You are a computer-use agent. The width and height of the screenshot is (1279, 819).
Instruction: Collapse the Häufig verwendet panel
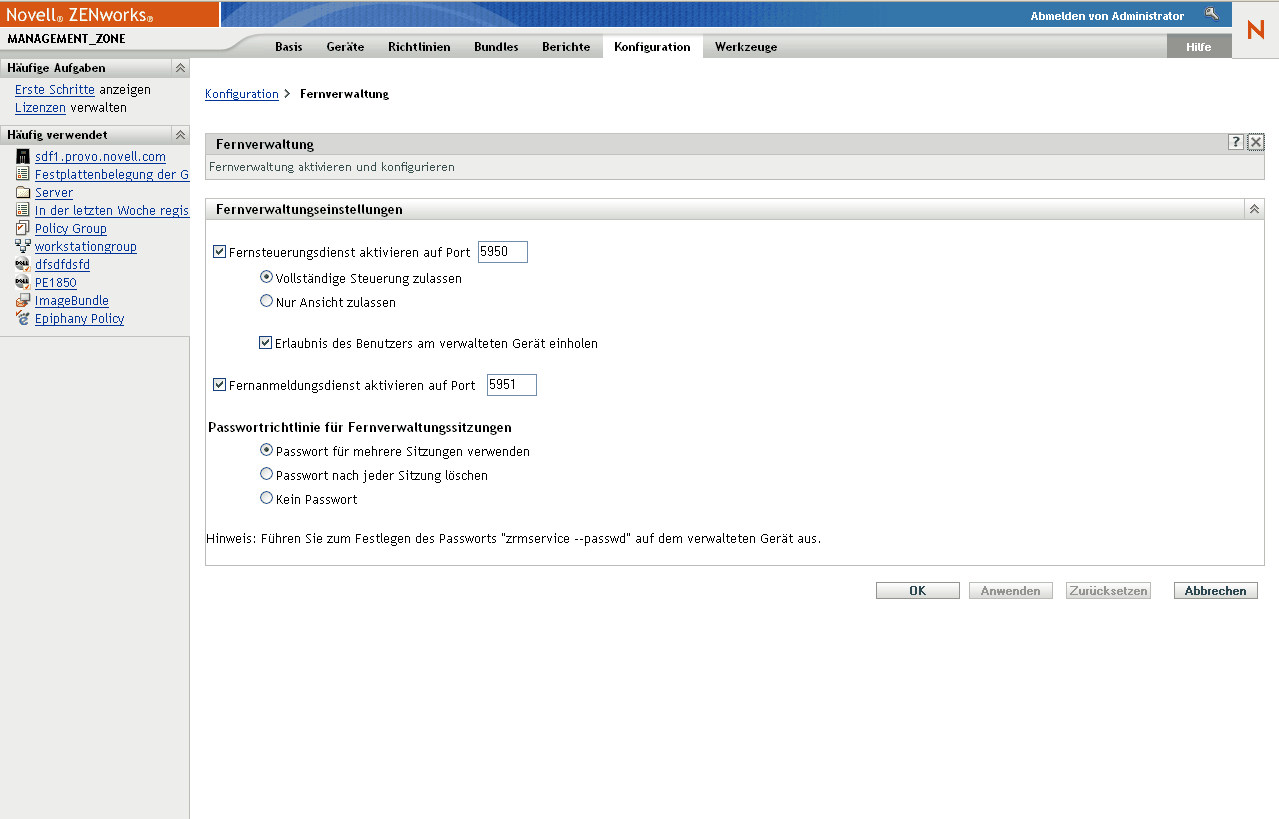pos(180,134)
